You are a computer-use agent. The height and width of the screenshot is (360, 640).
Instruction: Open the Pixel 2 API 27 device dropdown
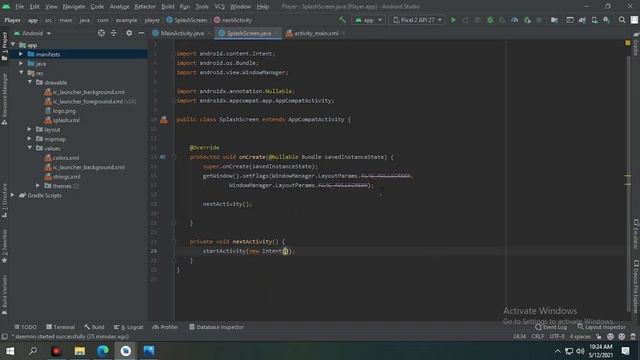418,20
